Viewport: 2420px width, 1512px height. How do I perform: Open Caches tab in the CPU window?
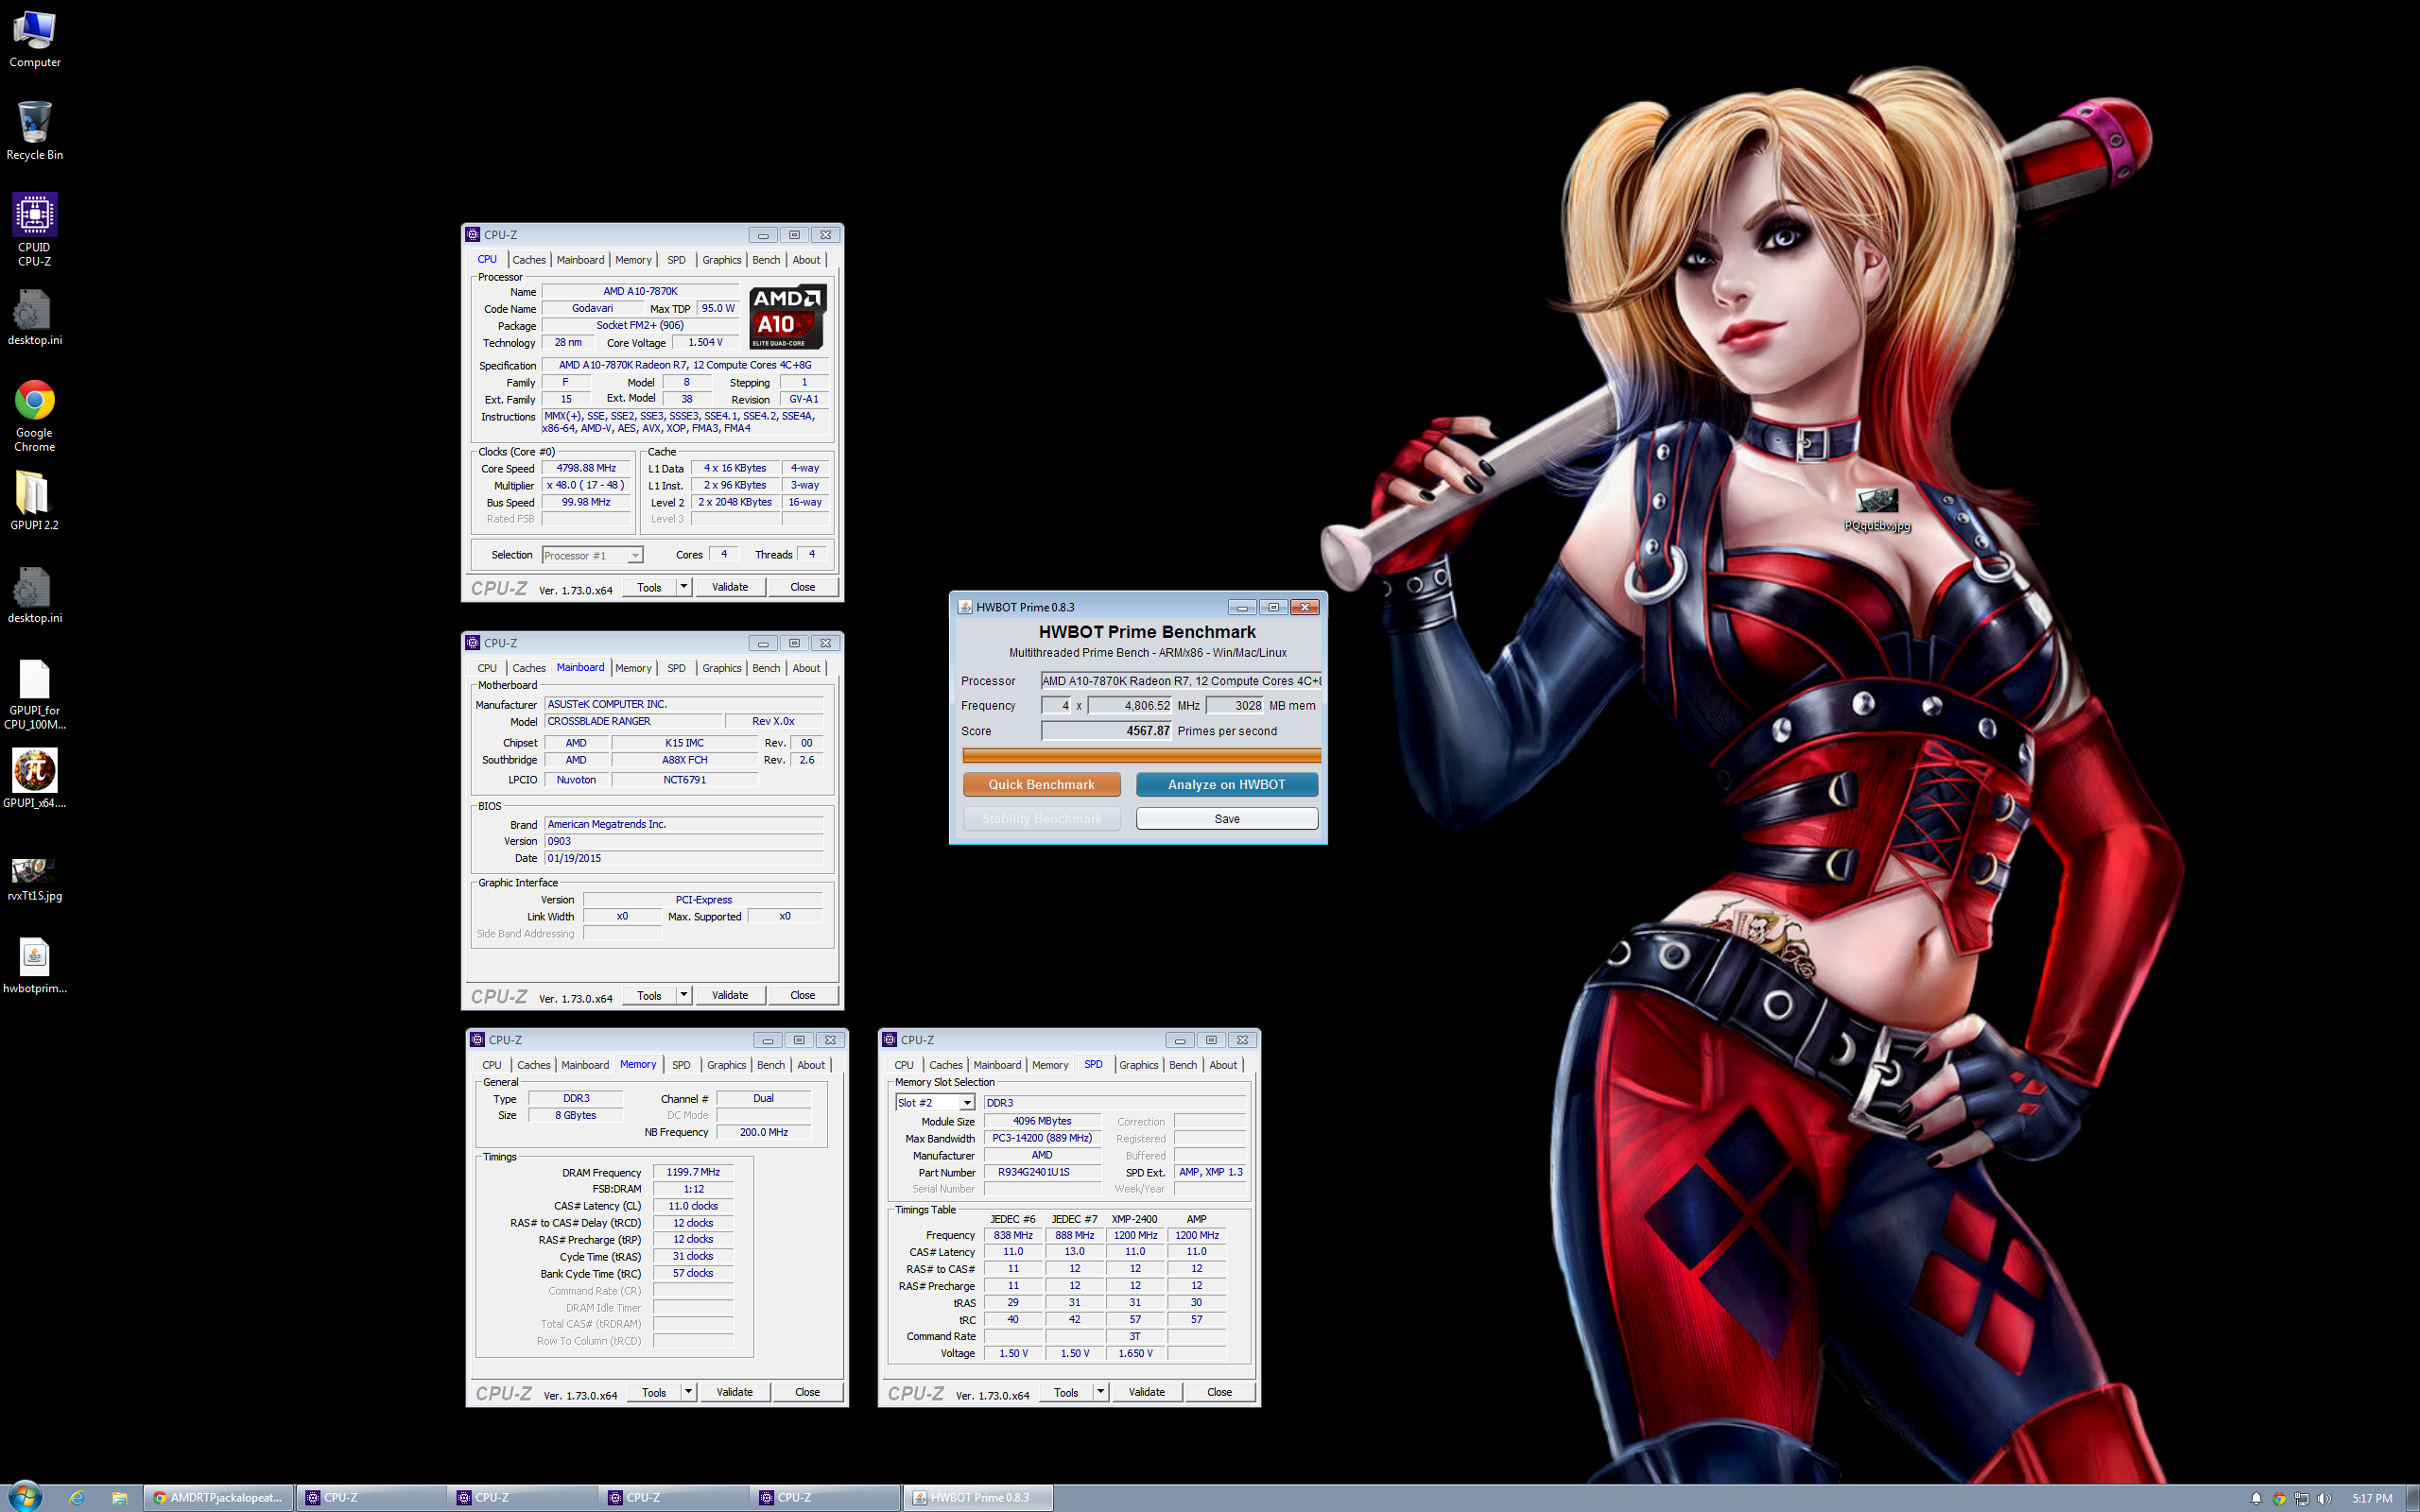pyautogui.click(x=529, y=260)
